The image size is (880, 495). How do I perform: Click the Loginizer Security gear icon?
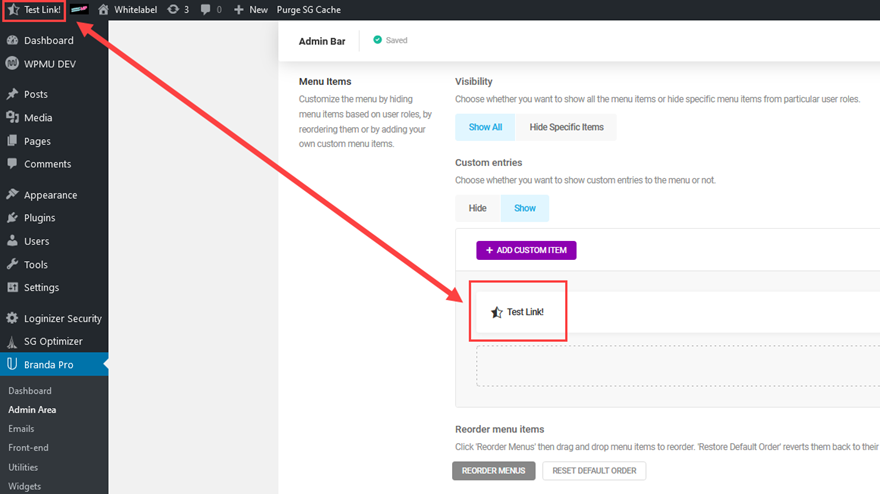tap(12, 319)
